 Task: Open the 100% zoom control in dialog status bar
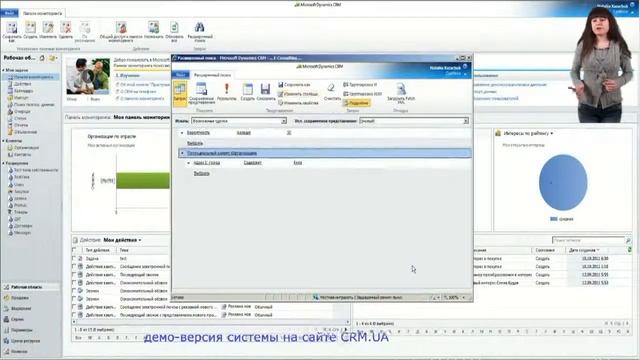tap(455, 298)
